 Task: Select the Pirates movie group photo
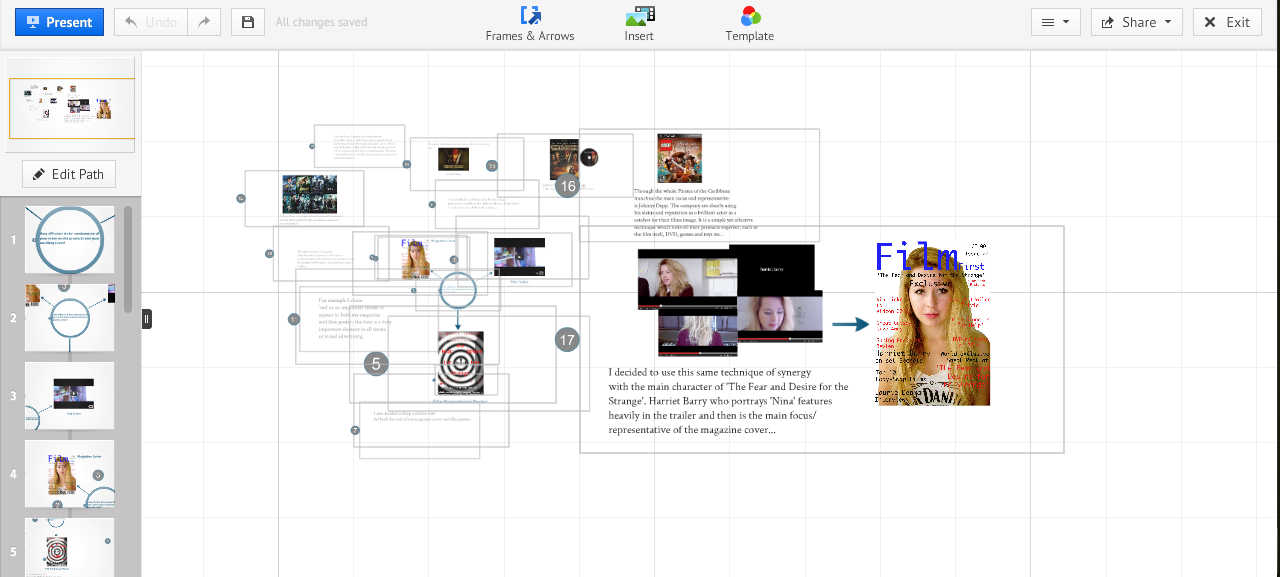[x=309, y=195]
